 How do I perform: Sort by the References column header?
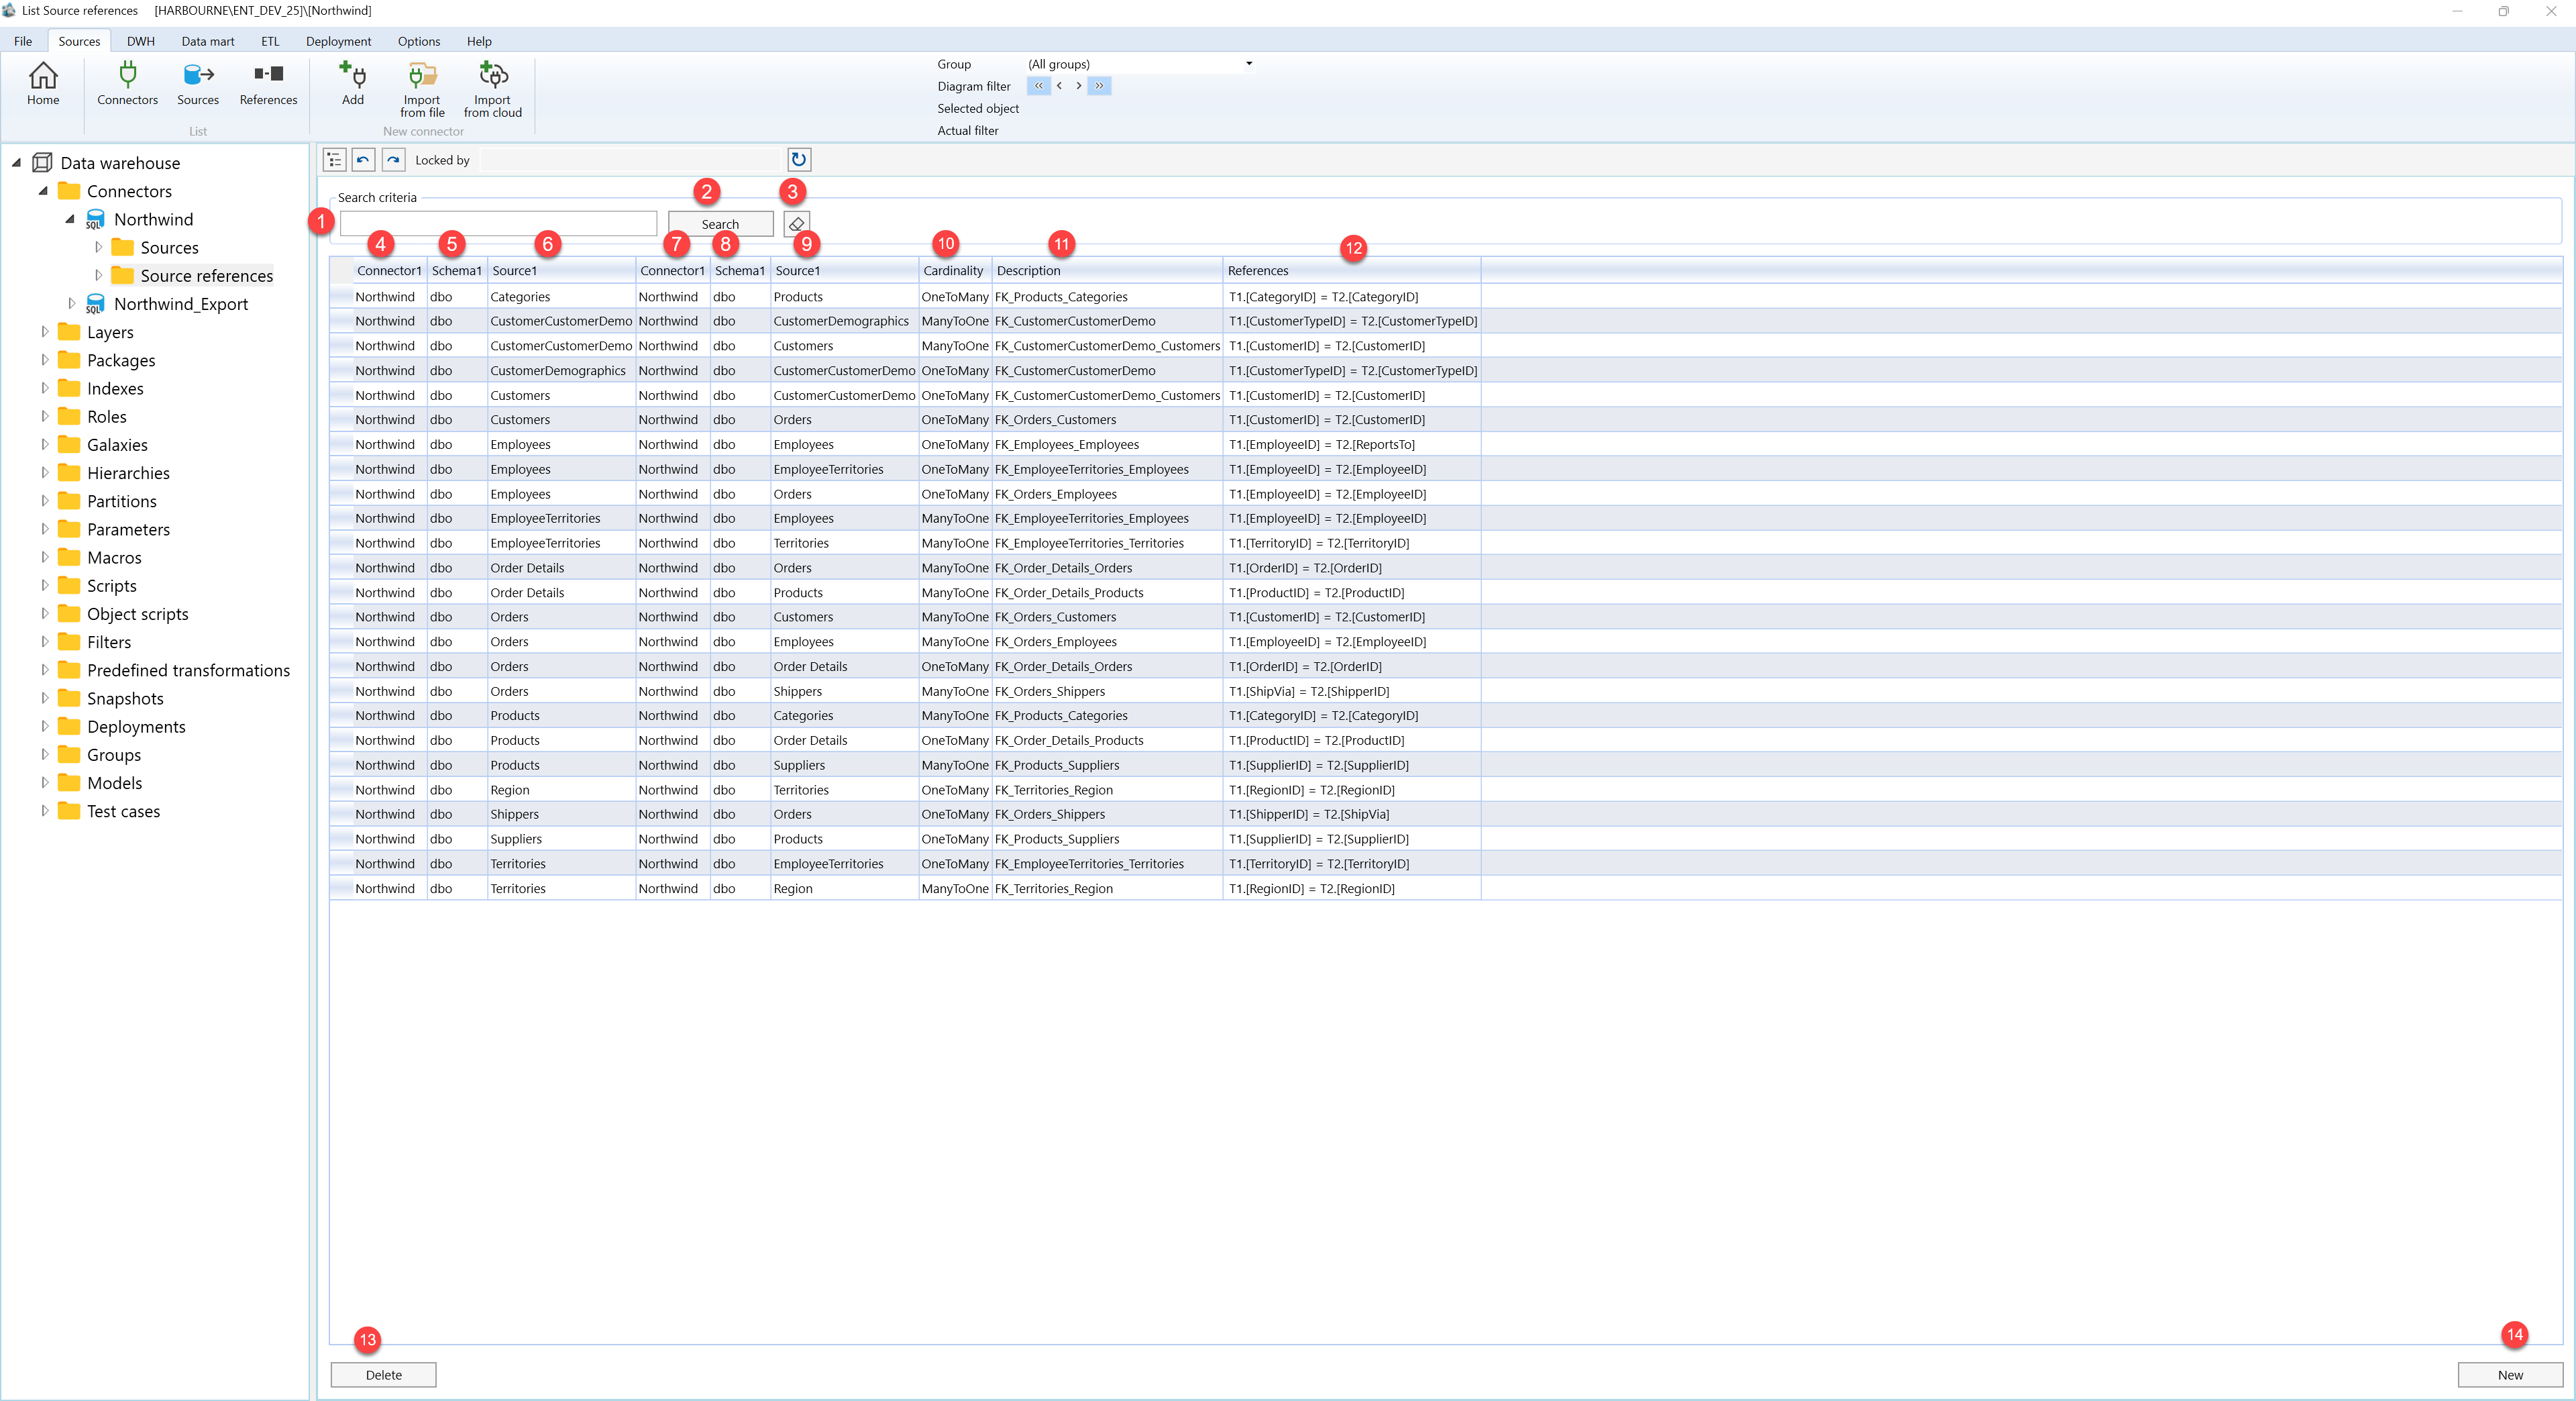pyautogui.click(x=1351, y=270)
